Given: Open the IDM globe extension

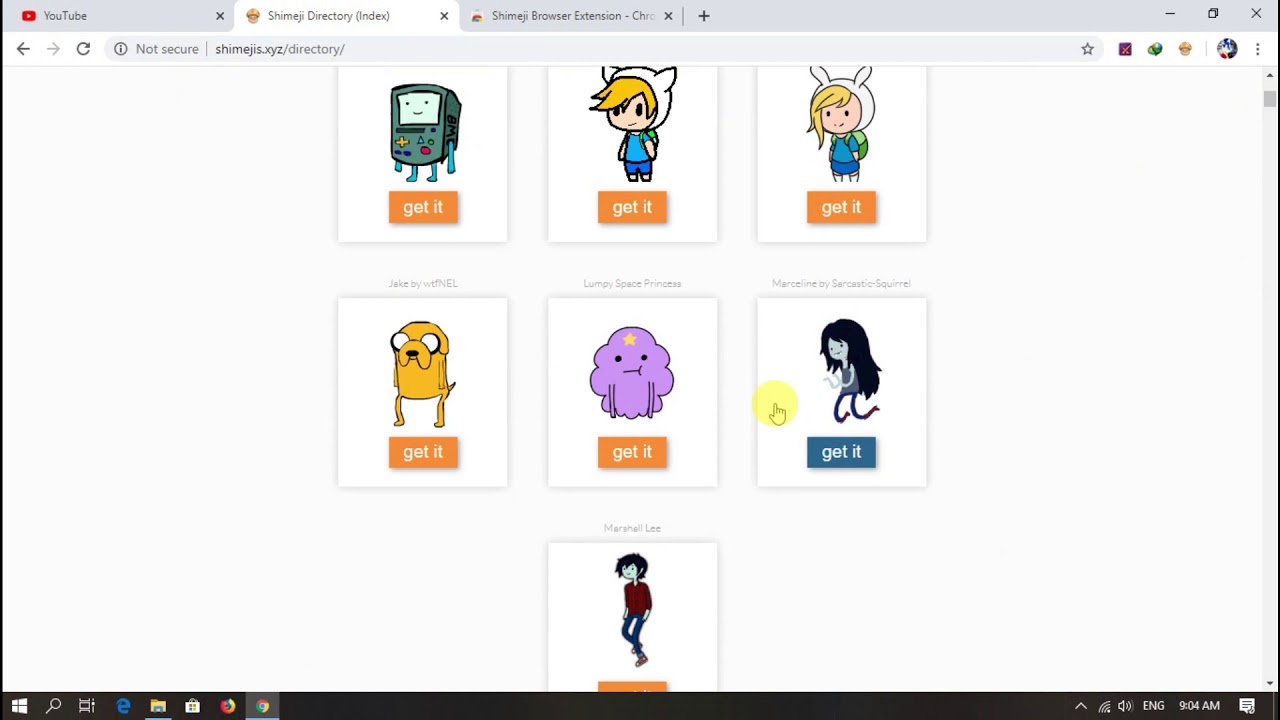Looking at the screenshot, I should pyautogui.click(x=1155, y=49).
